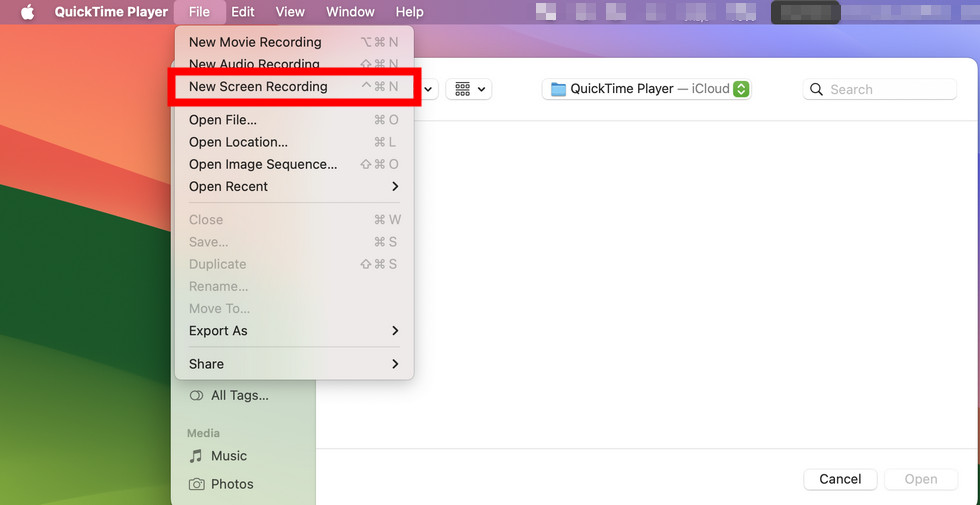The height and width of the screenshot is (505, 980).
Task: Click the Photos camera icon
Action: (x=196, y=484)
